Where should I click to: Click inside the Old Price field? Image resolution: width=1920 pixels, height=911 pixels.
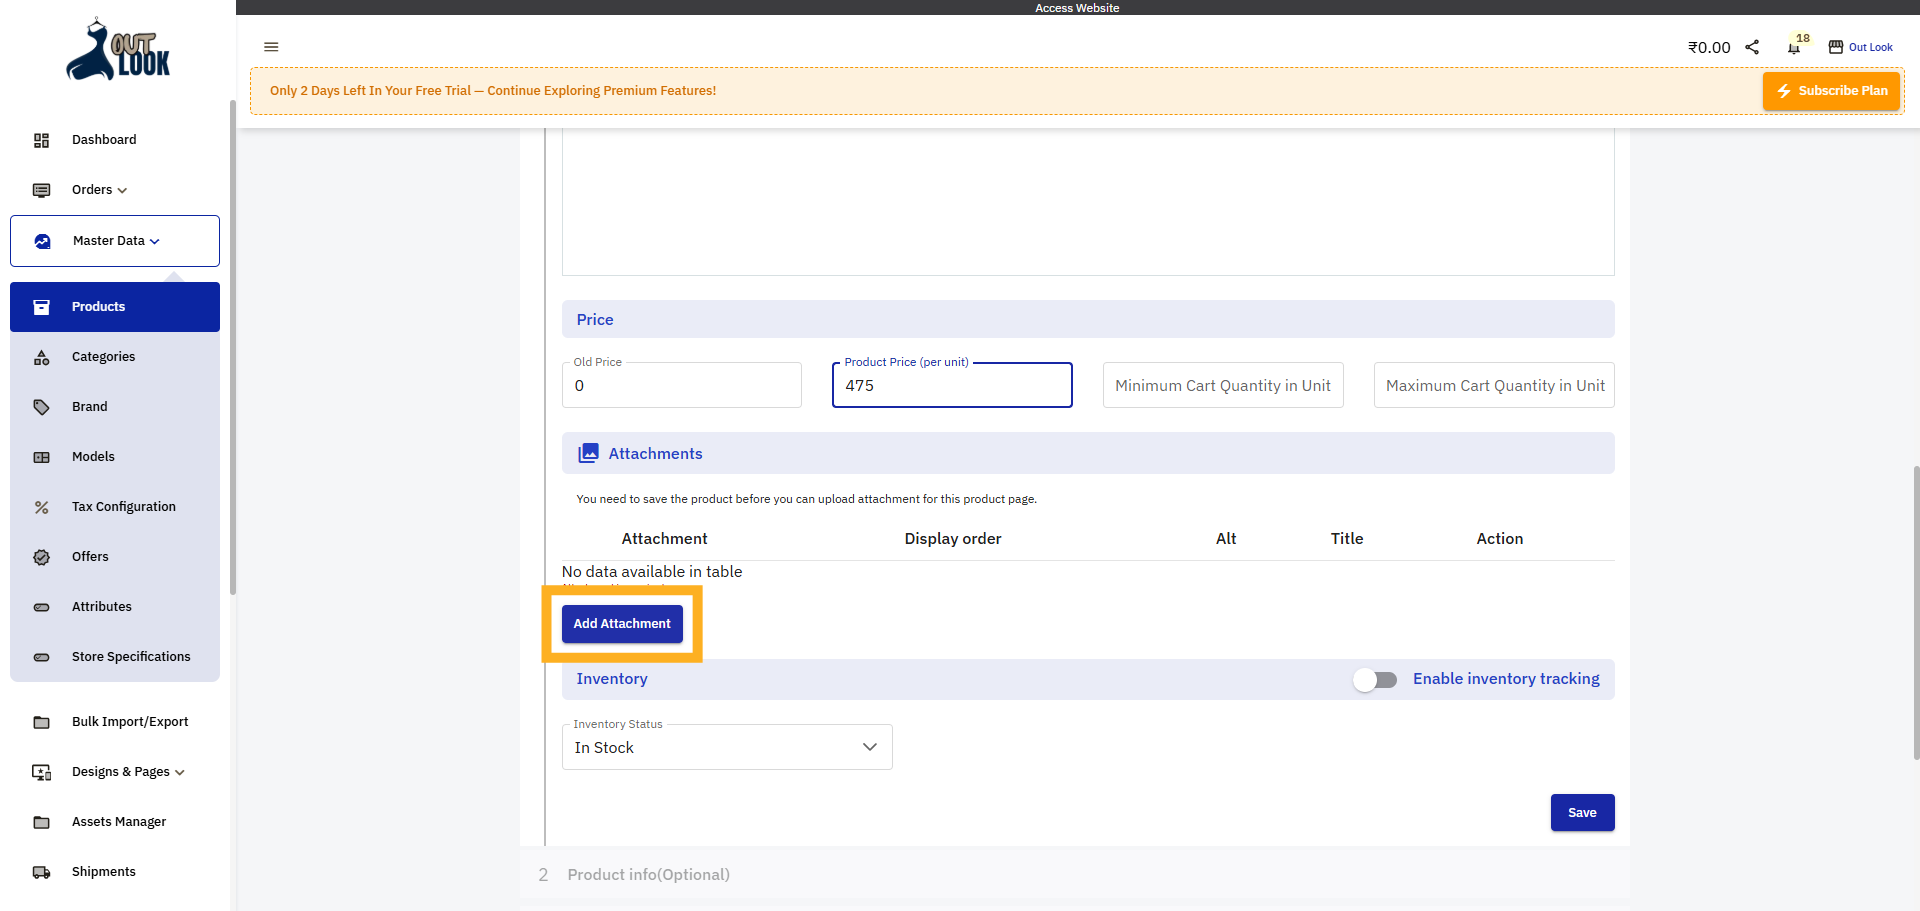click(681, 385)
